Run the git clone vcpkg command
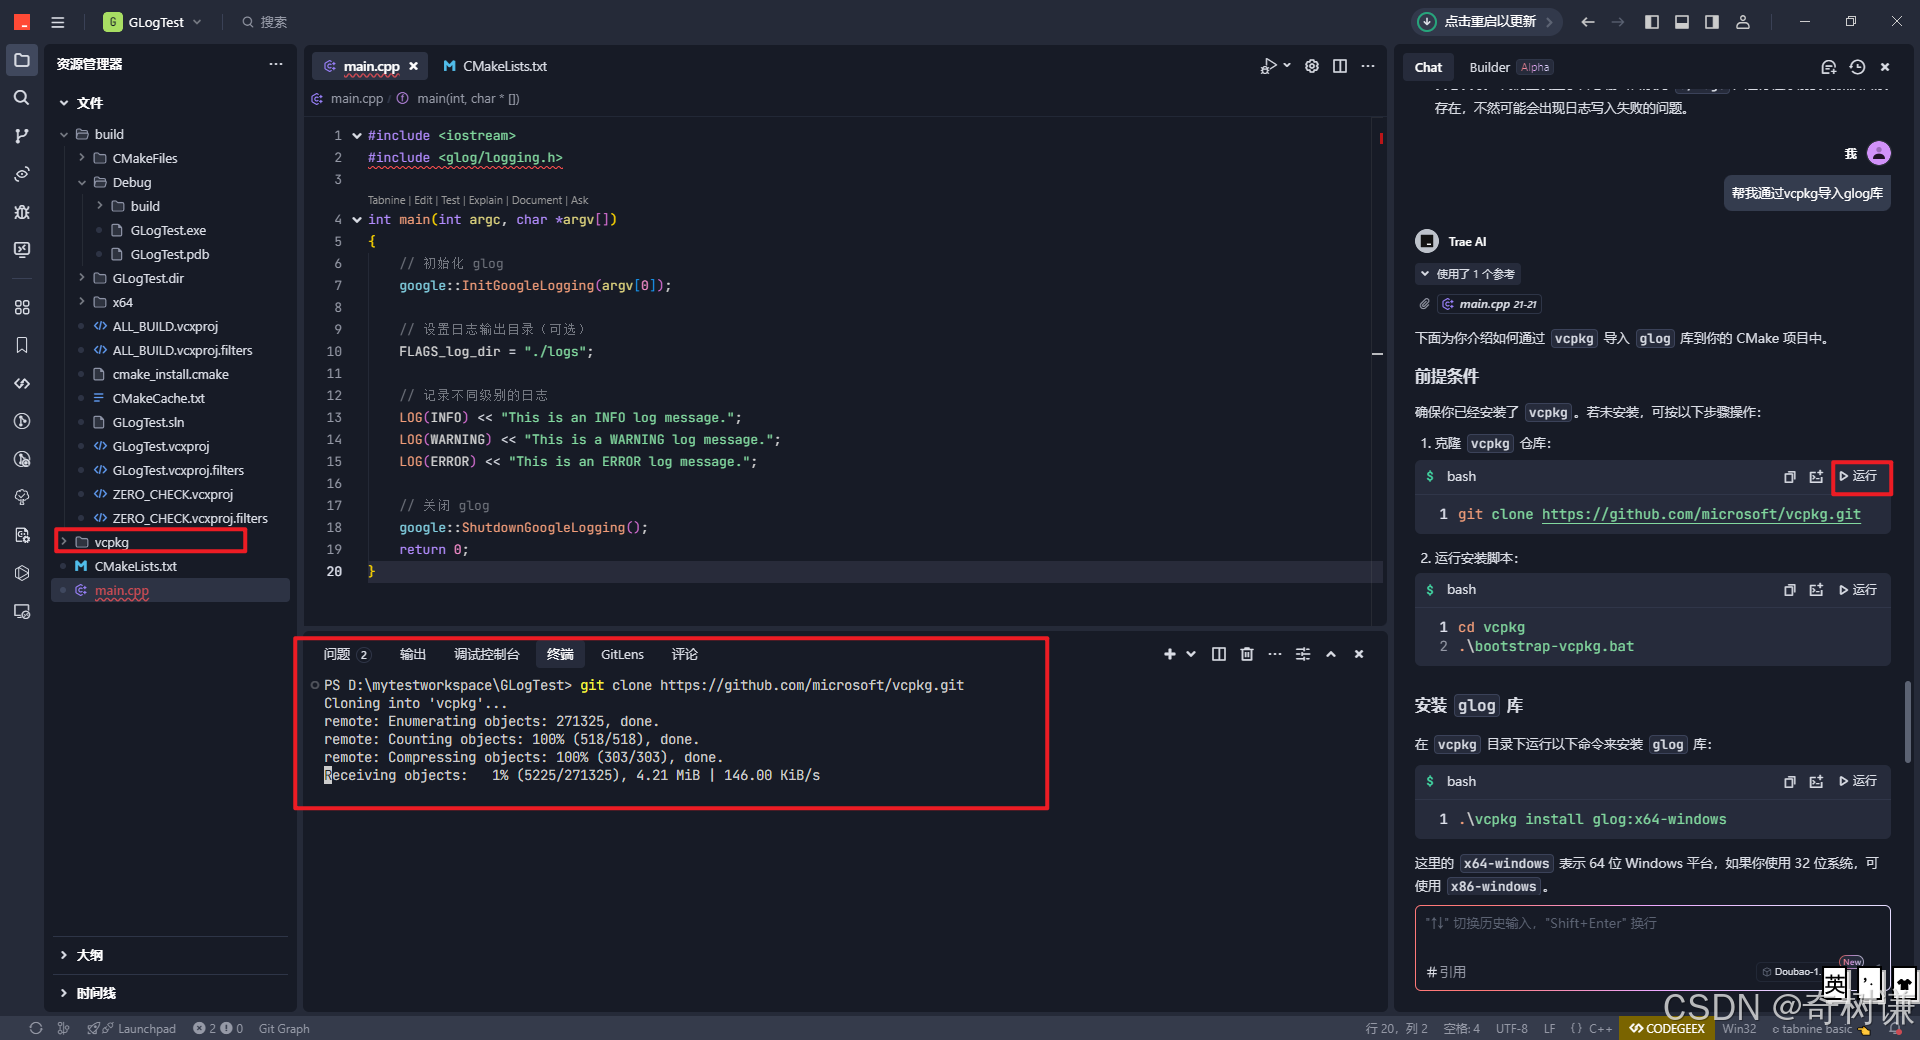Image resolution: width=1920 pixels, height=1040 pixels. pos(1859,476)
